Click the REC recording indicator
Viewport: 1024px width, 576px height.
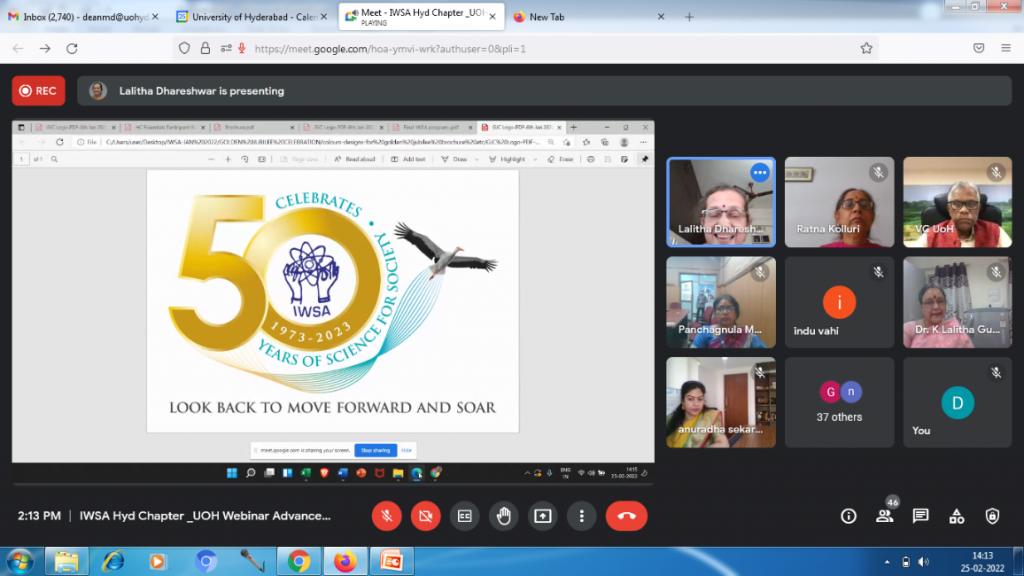point(39,91)
